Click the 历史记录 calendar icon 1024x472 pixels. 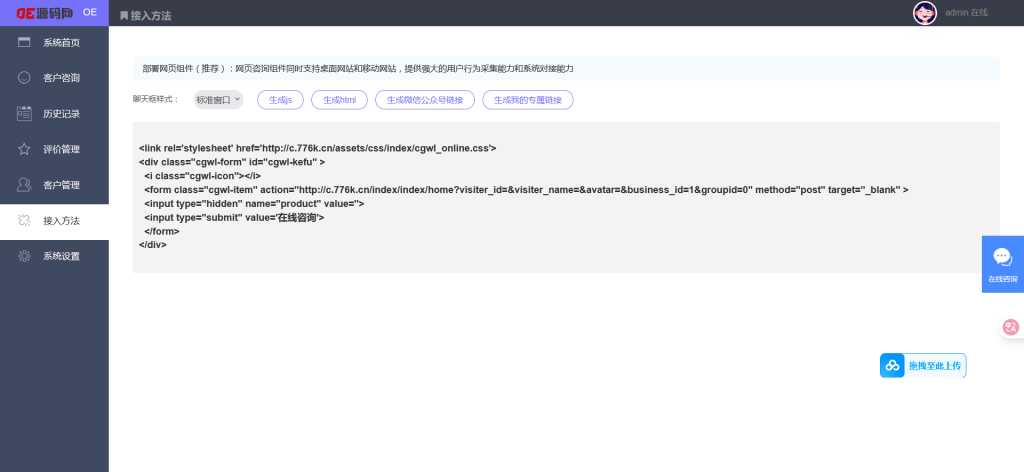point(24,113)
